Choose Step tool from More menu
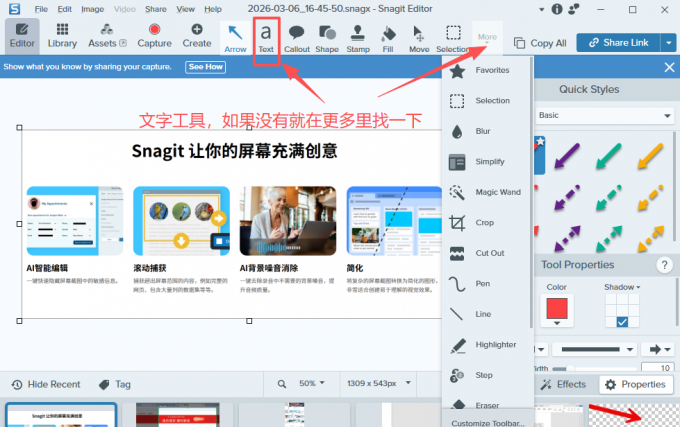This screenshot has width=680, height=427. [x=487, y=375]
